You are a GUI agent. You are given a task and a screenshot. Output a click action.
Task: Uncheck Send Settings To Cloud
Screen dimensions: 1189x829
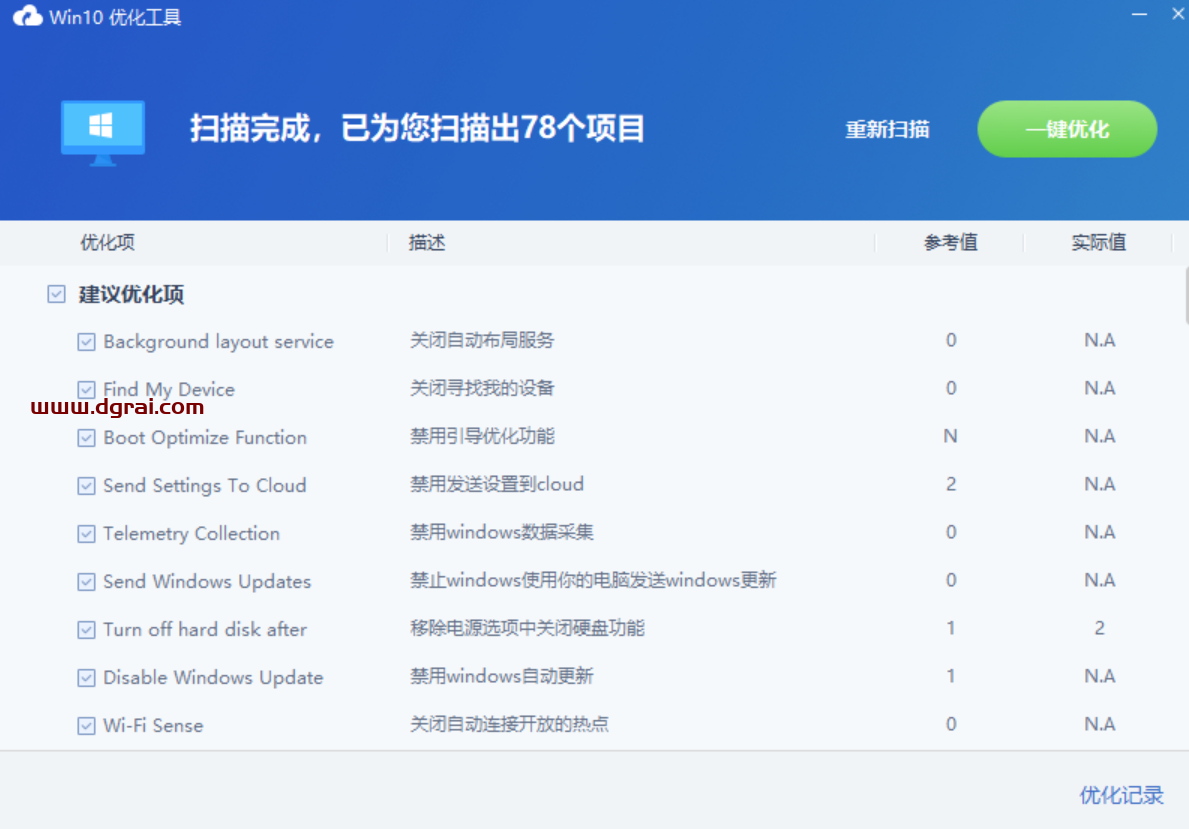pos(86,485)
